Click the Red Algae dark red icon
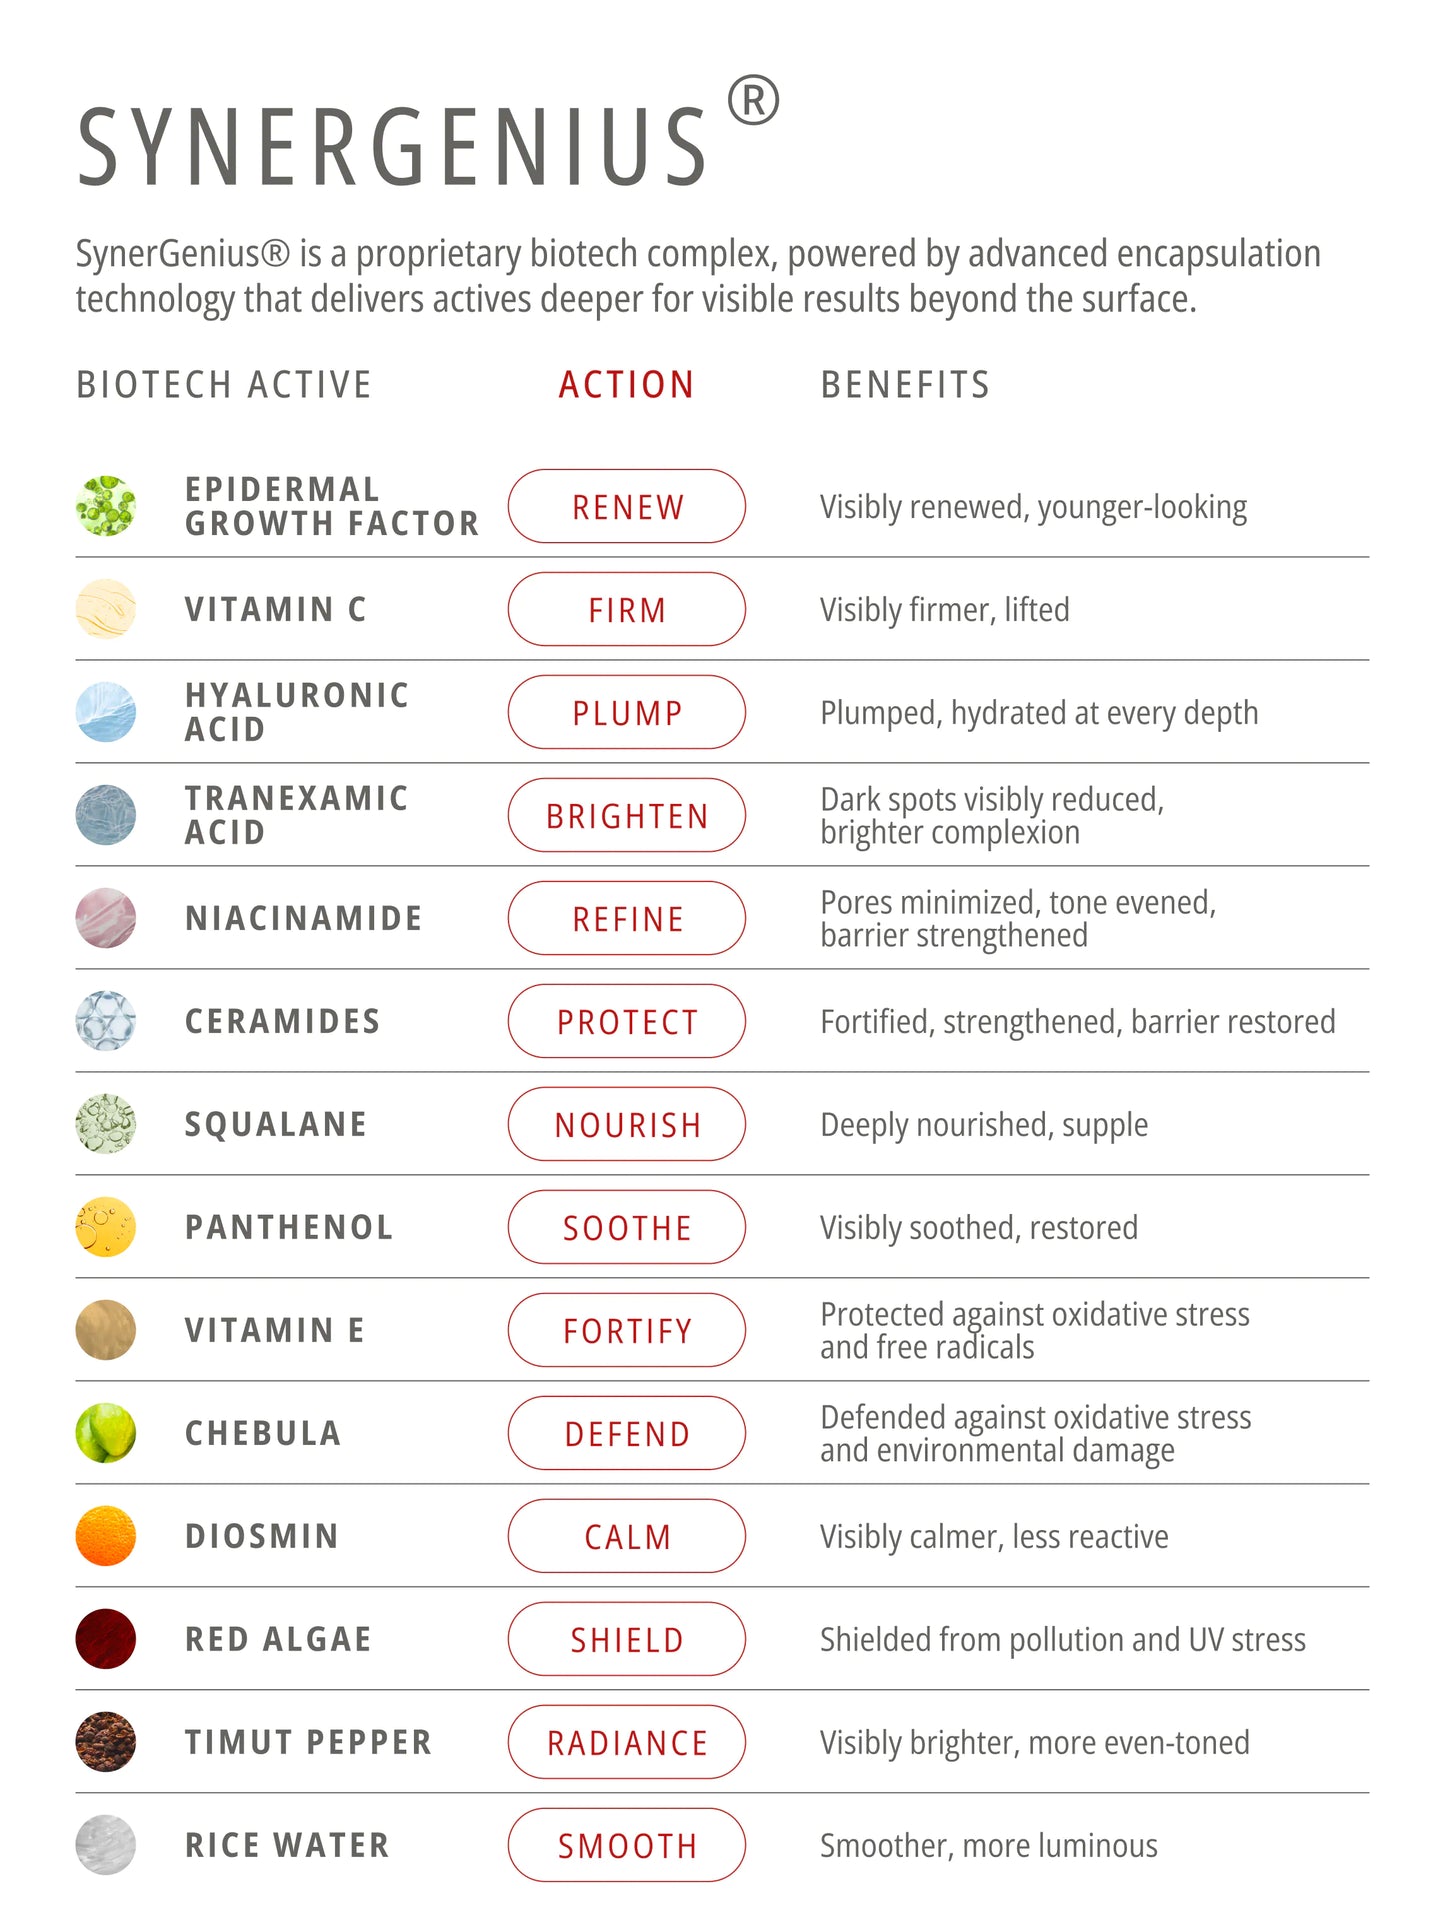 106,1639
